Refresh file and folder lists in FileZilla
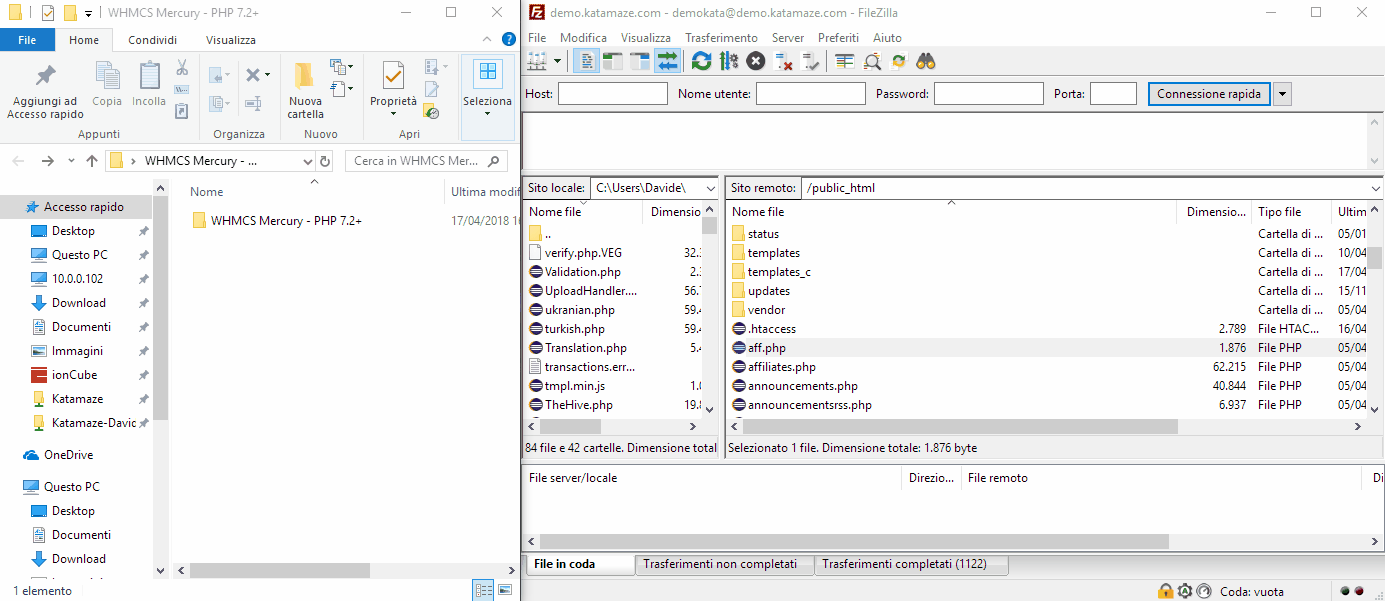 pos(702,61)
